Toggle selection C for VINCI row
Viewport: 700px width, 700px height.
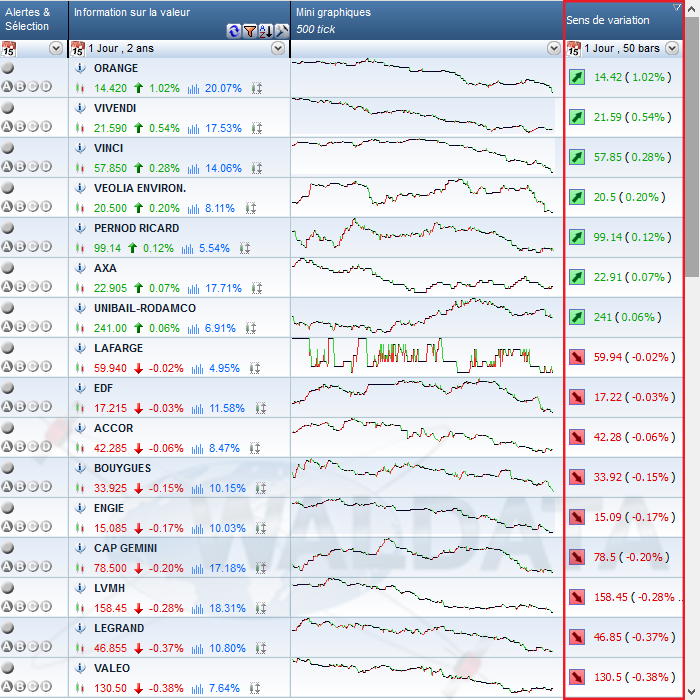point(33,167)
